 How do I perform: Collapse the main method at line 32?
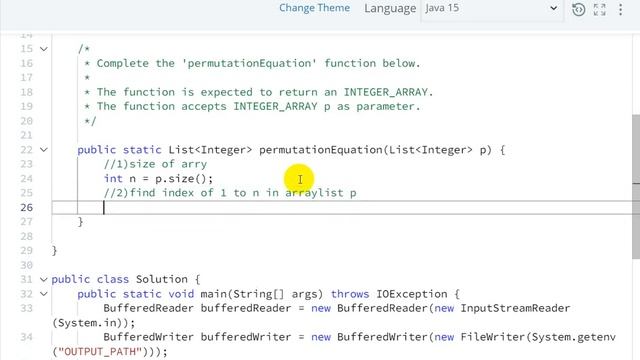44,294
